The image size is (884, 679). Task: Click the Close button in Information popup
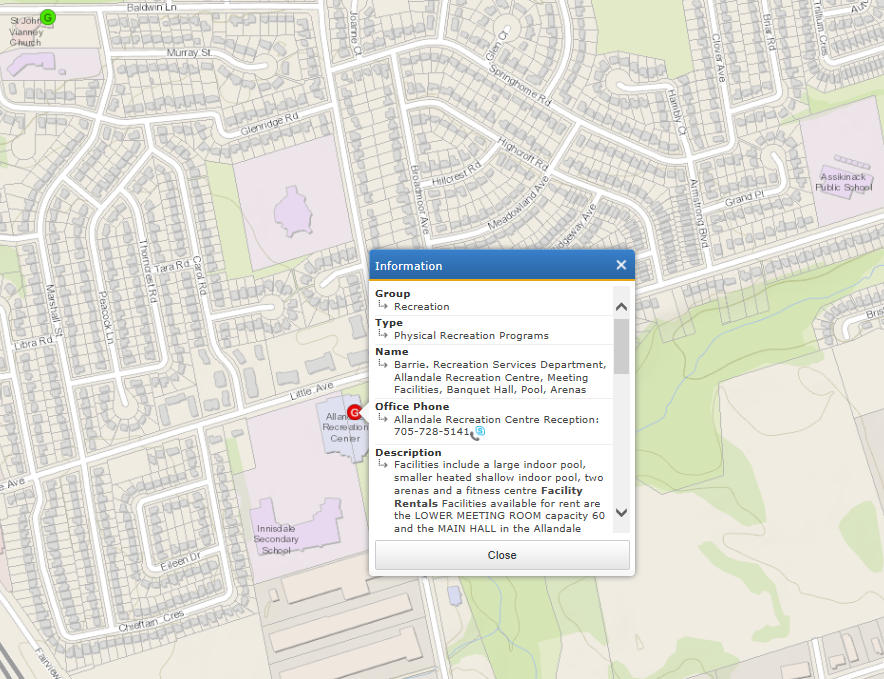click(502, 555)
